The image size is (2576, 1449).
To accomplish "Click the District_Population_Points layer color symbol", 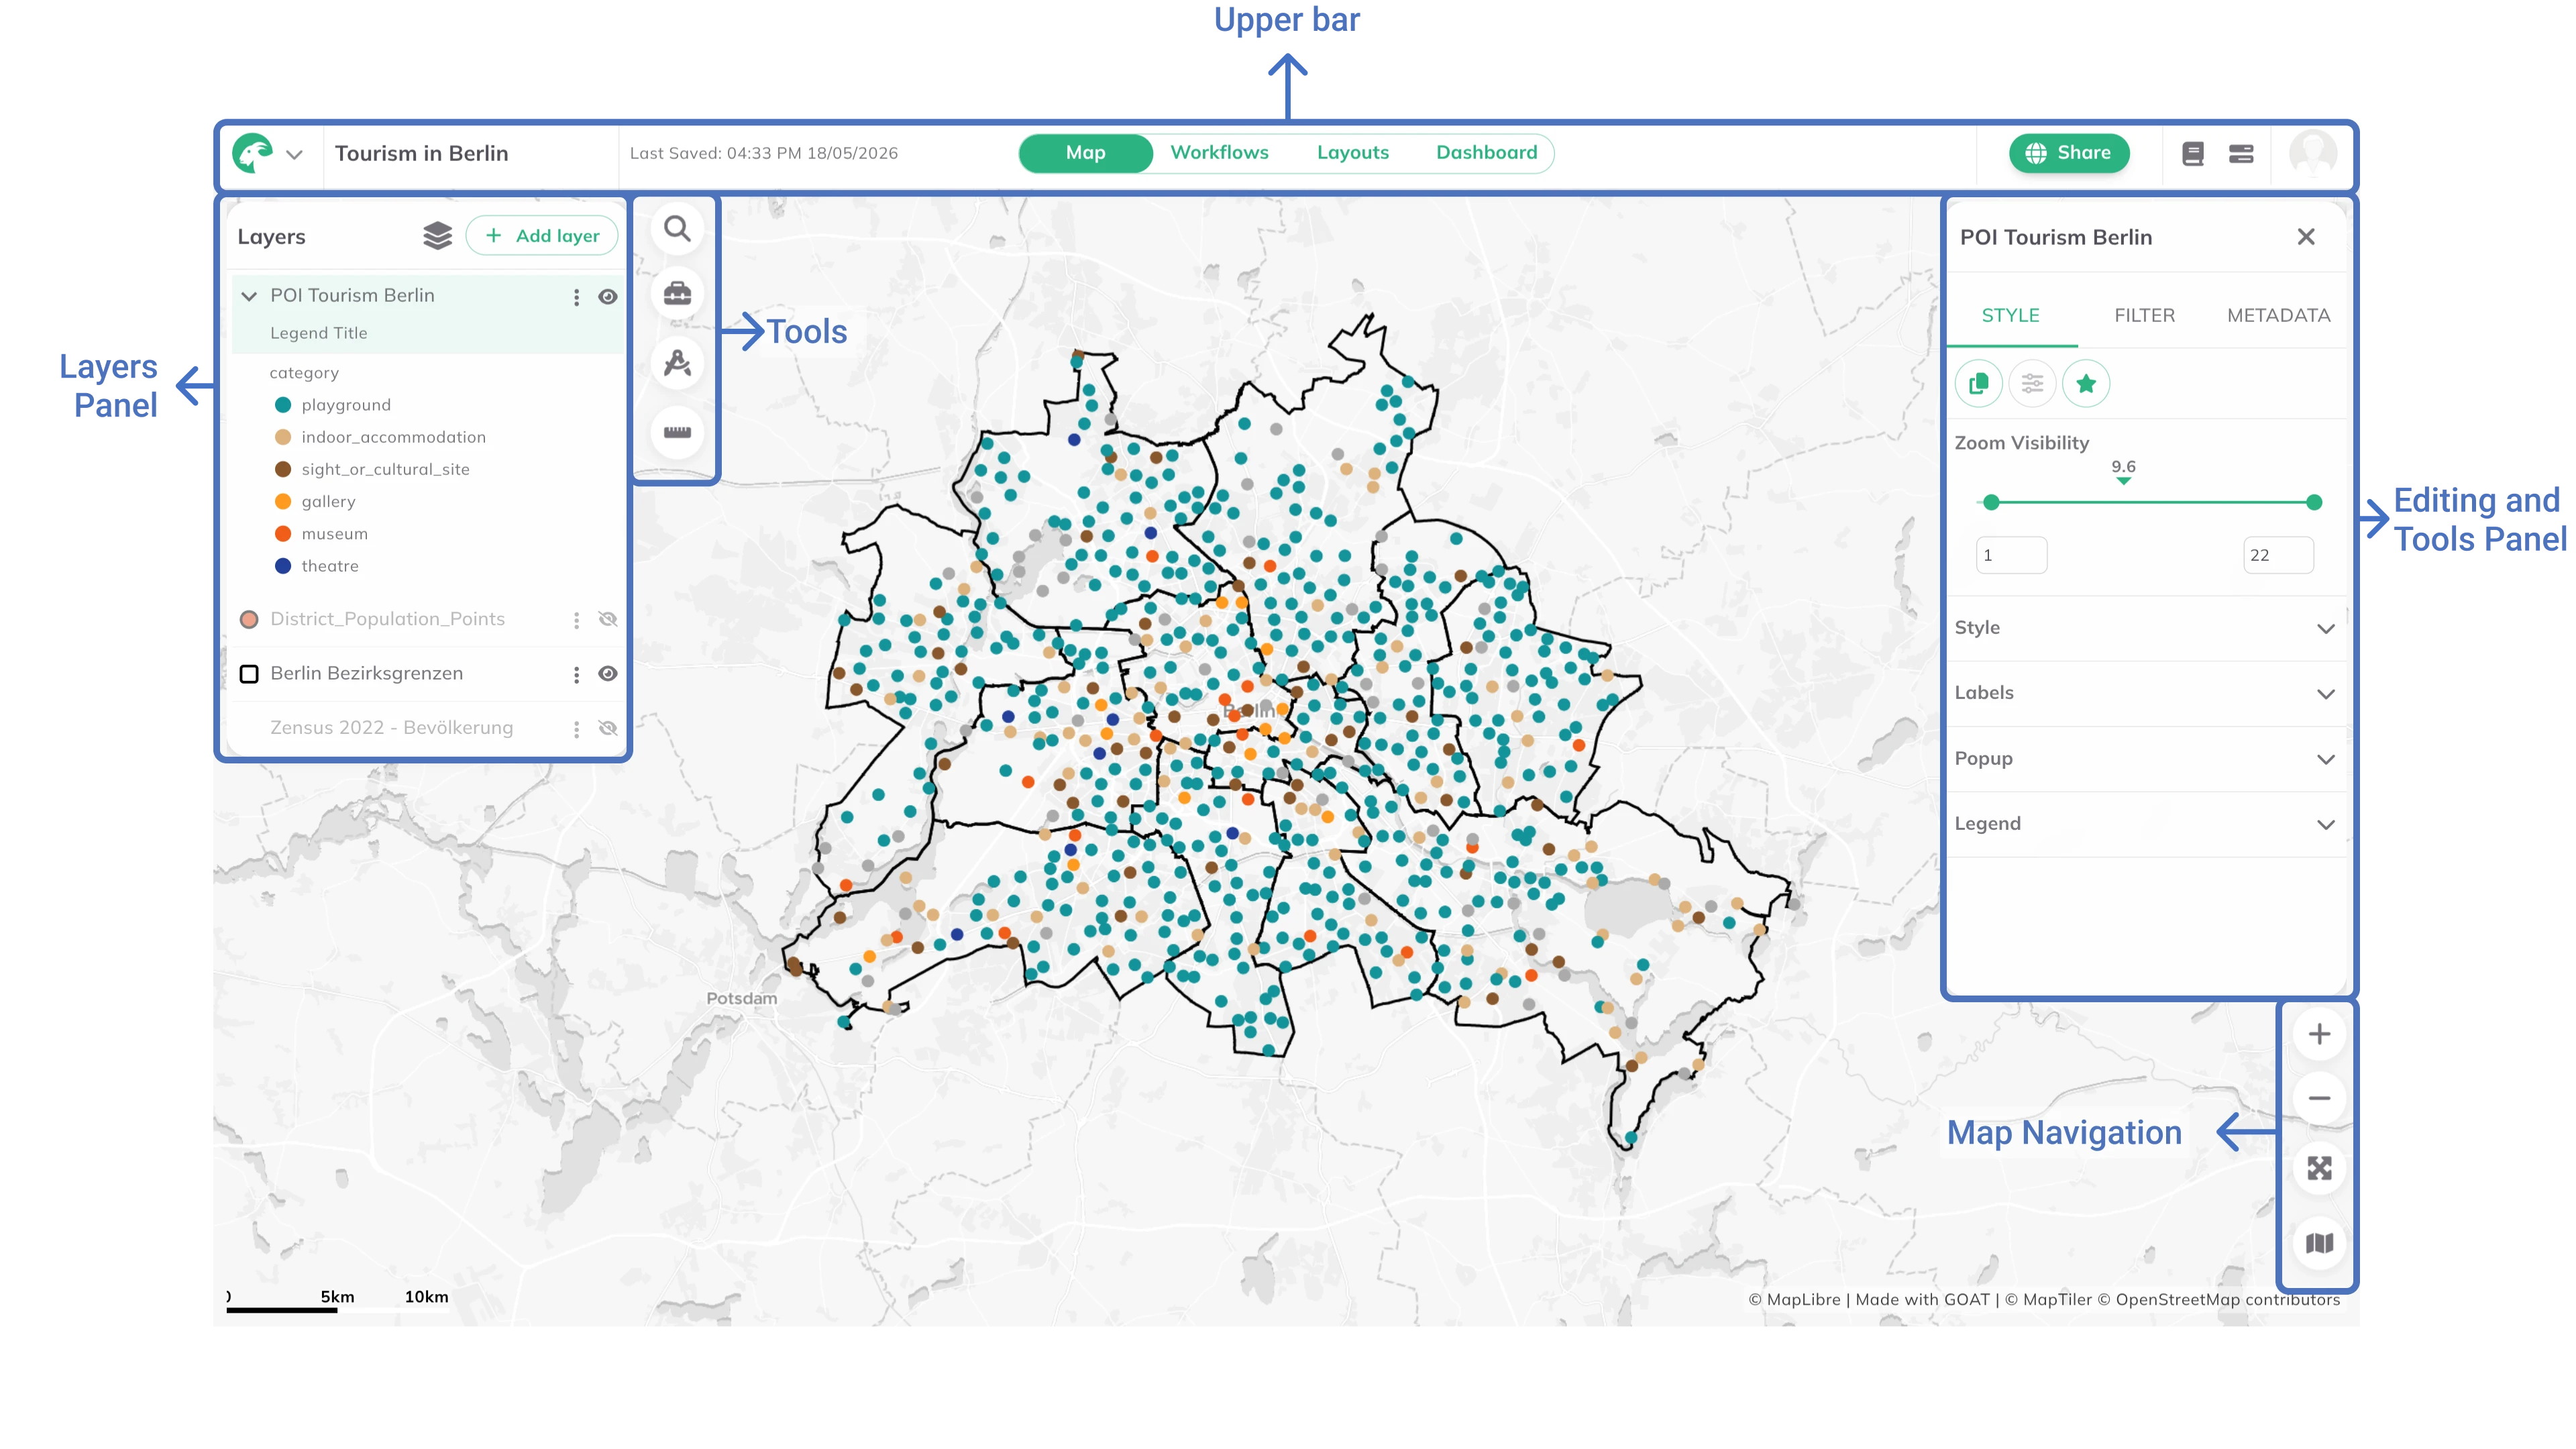I will click(x=249, y=619).
